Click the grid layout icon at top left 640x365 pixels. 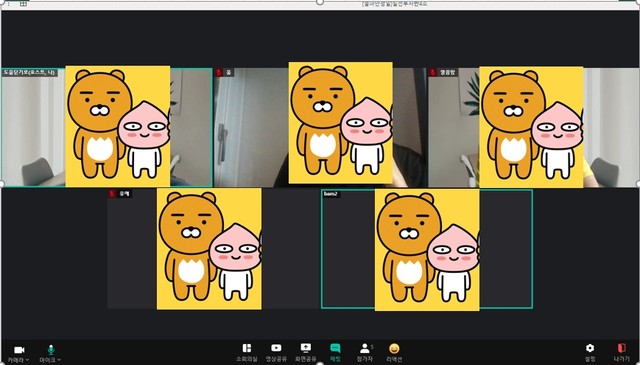23,3
